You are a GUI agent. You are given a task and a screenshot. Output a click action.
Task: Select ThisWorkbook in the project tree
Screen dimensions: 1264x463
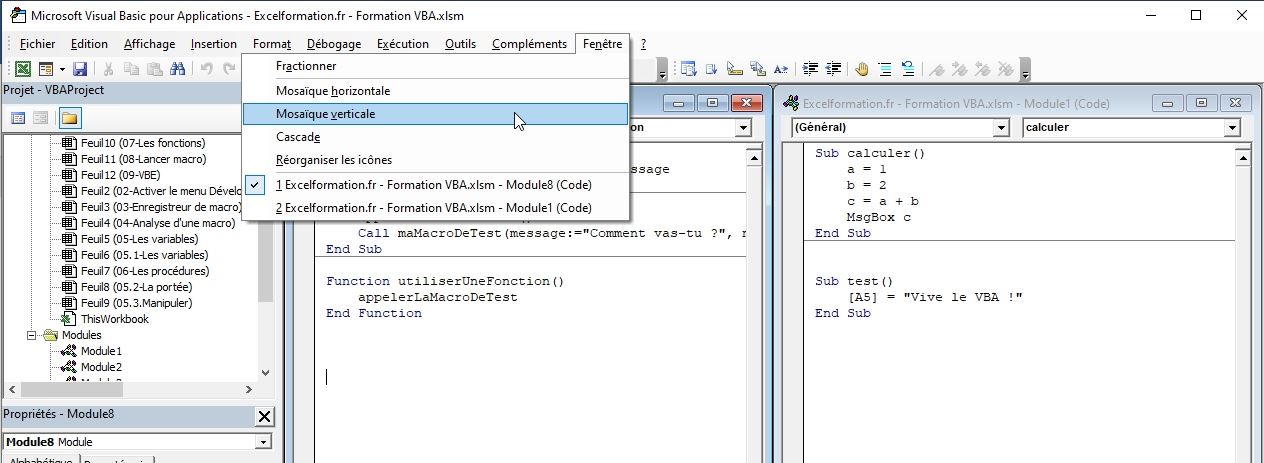point(114,319)
